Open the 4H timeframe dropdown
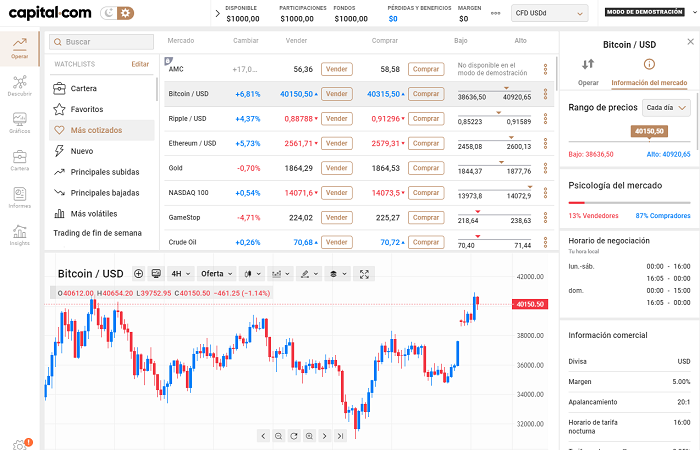This screenshot has height=450, width=700. click(x=181, y=274)
